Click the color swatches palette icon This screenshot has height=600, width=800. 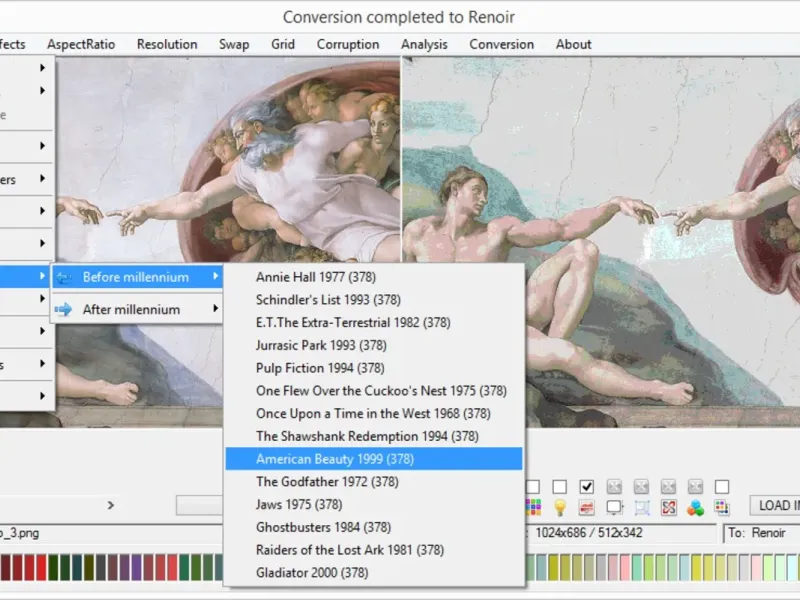[x=722, y=507]
